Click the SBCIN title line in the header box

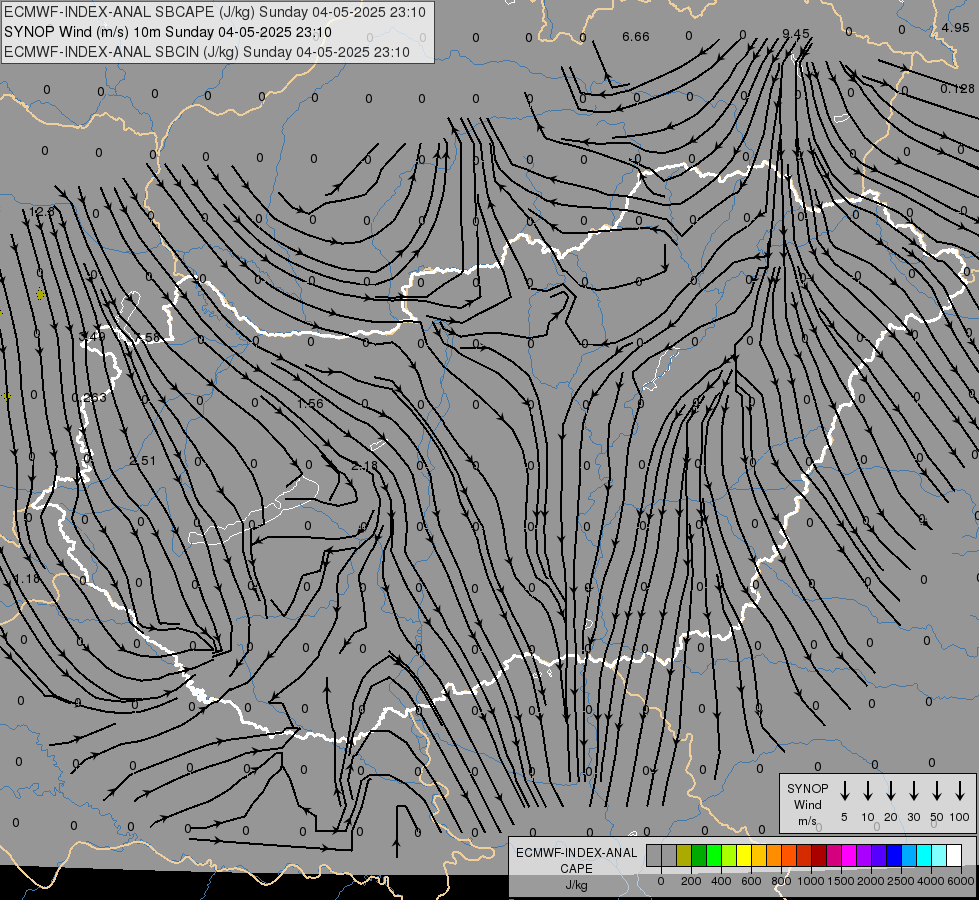(207, 52)
